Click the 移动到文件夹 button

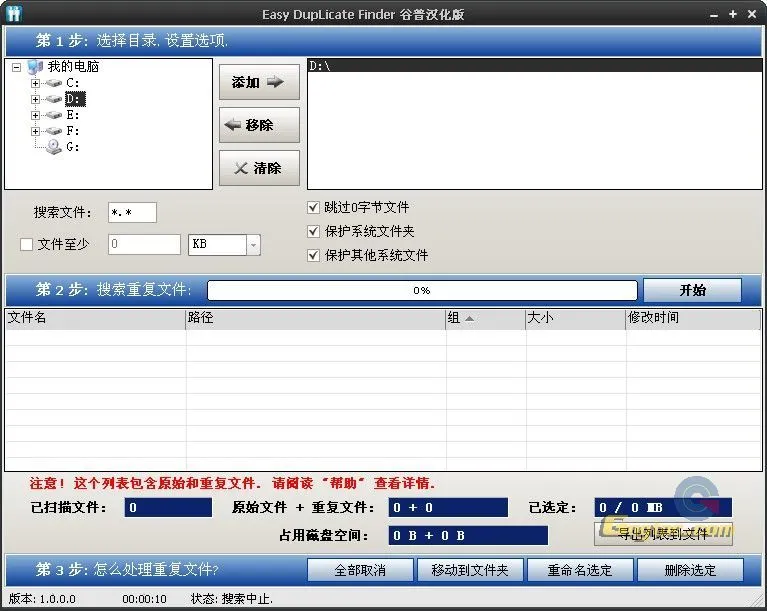470,570
